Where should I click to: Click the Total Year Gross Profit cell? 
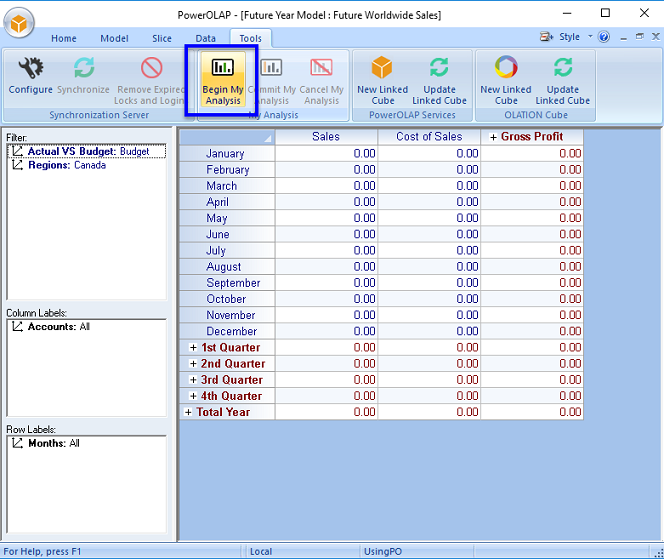coord(532,412)
